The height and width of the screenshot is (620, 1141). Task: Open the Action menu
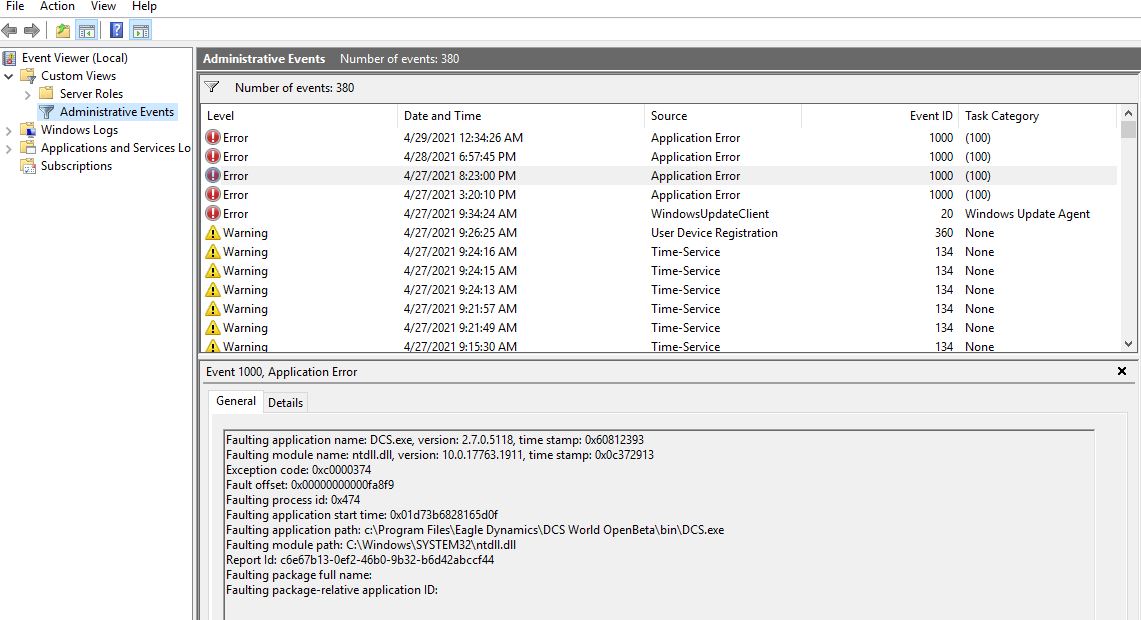pos(57,7)
